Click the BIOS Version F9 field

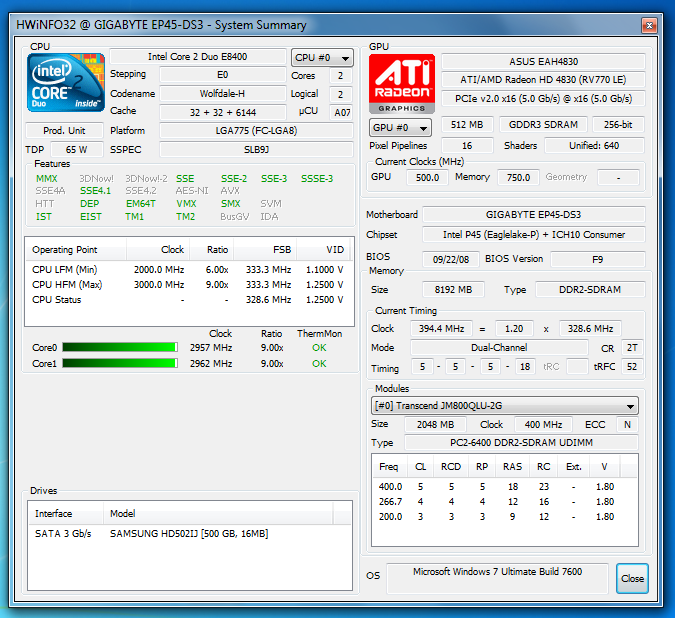(598, 260)
